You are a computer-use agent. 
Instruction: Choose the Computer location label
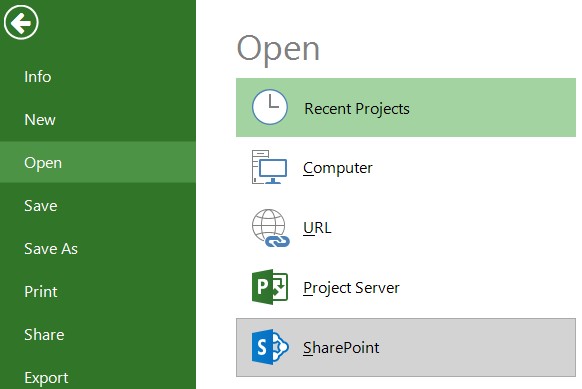pos(338,168)
